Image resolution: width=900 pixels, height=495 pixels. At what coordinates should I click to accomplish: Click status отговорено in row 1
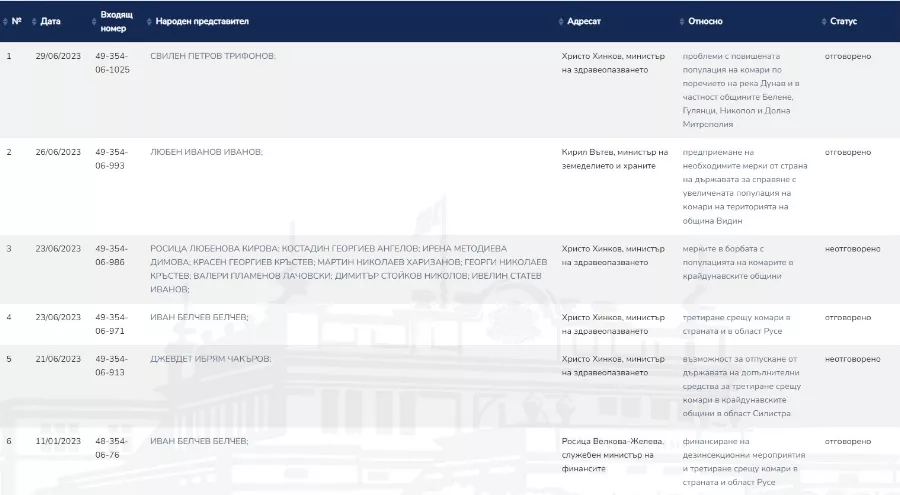coord(848,56)
